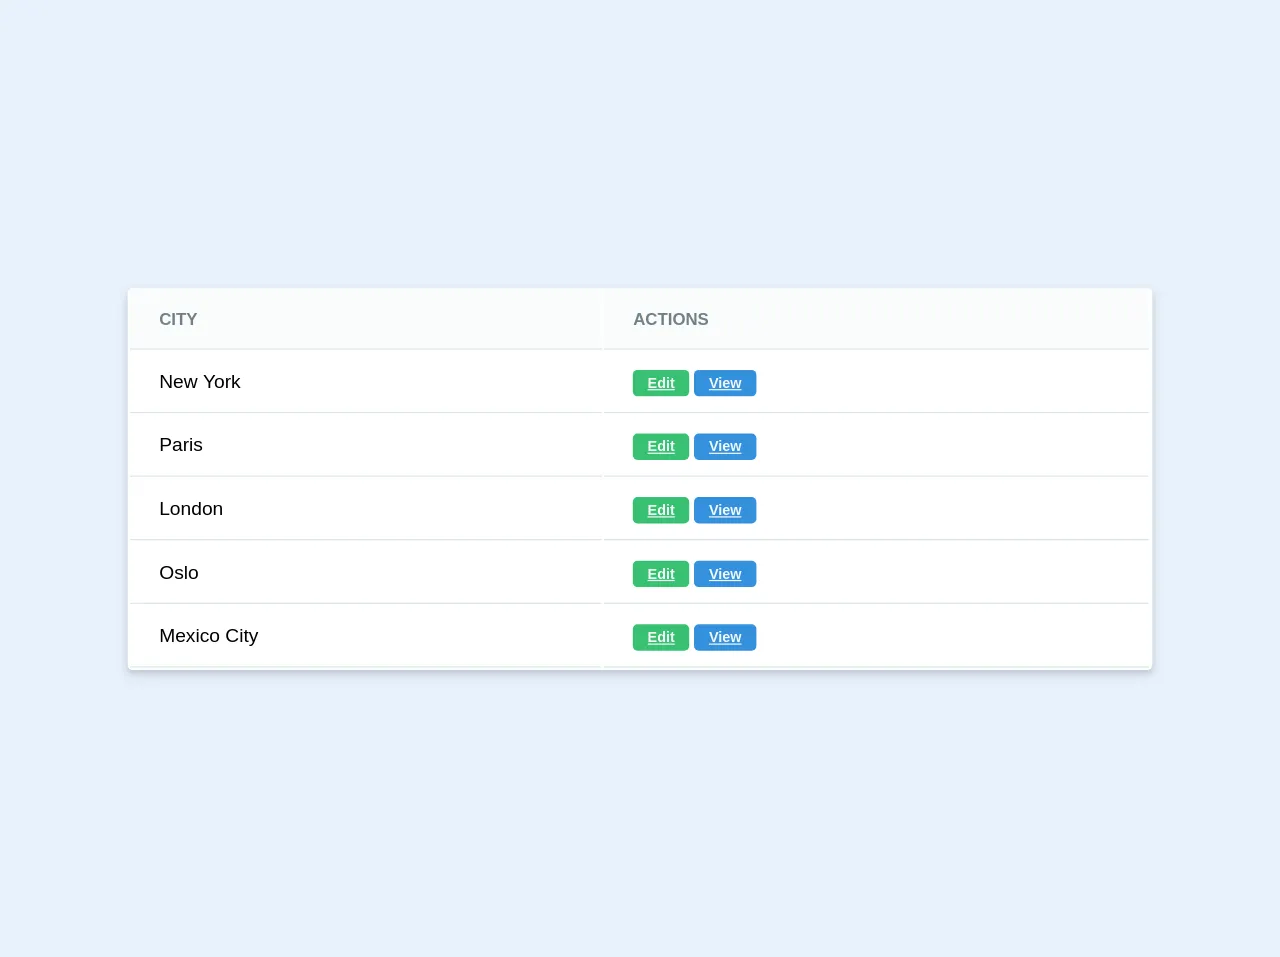Click blank header area right of ACTIONS

[x=930, y=319]
